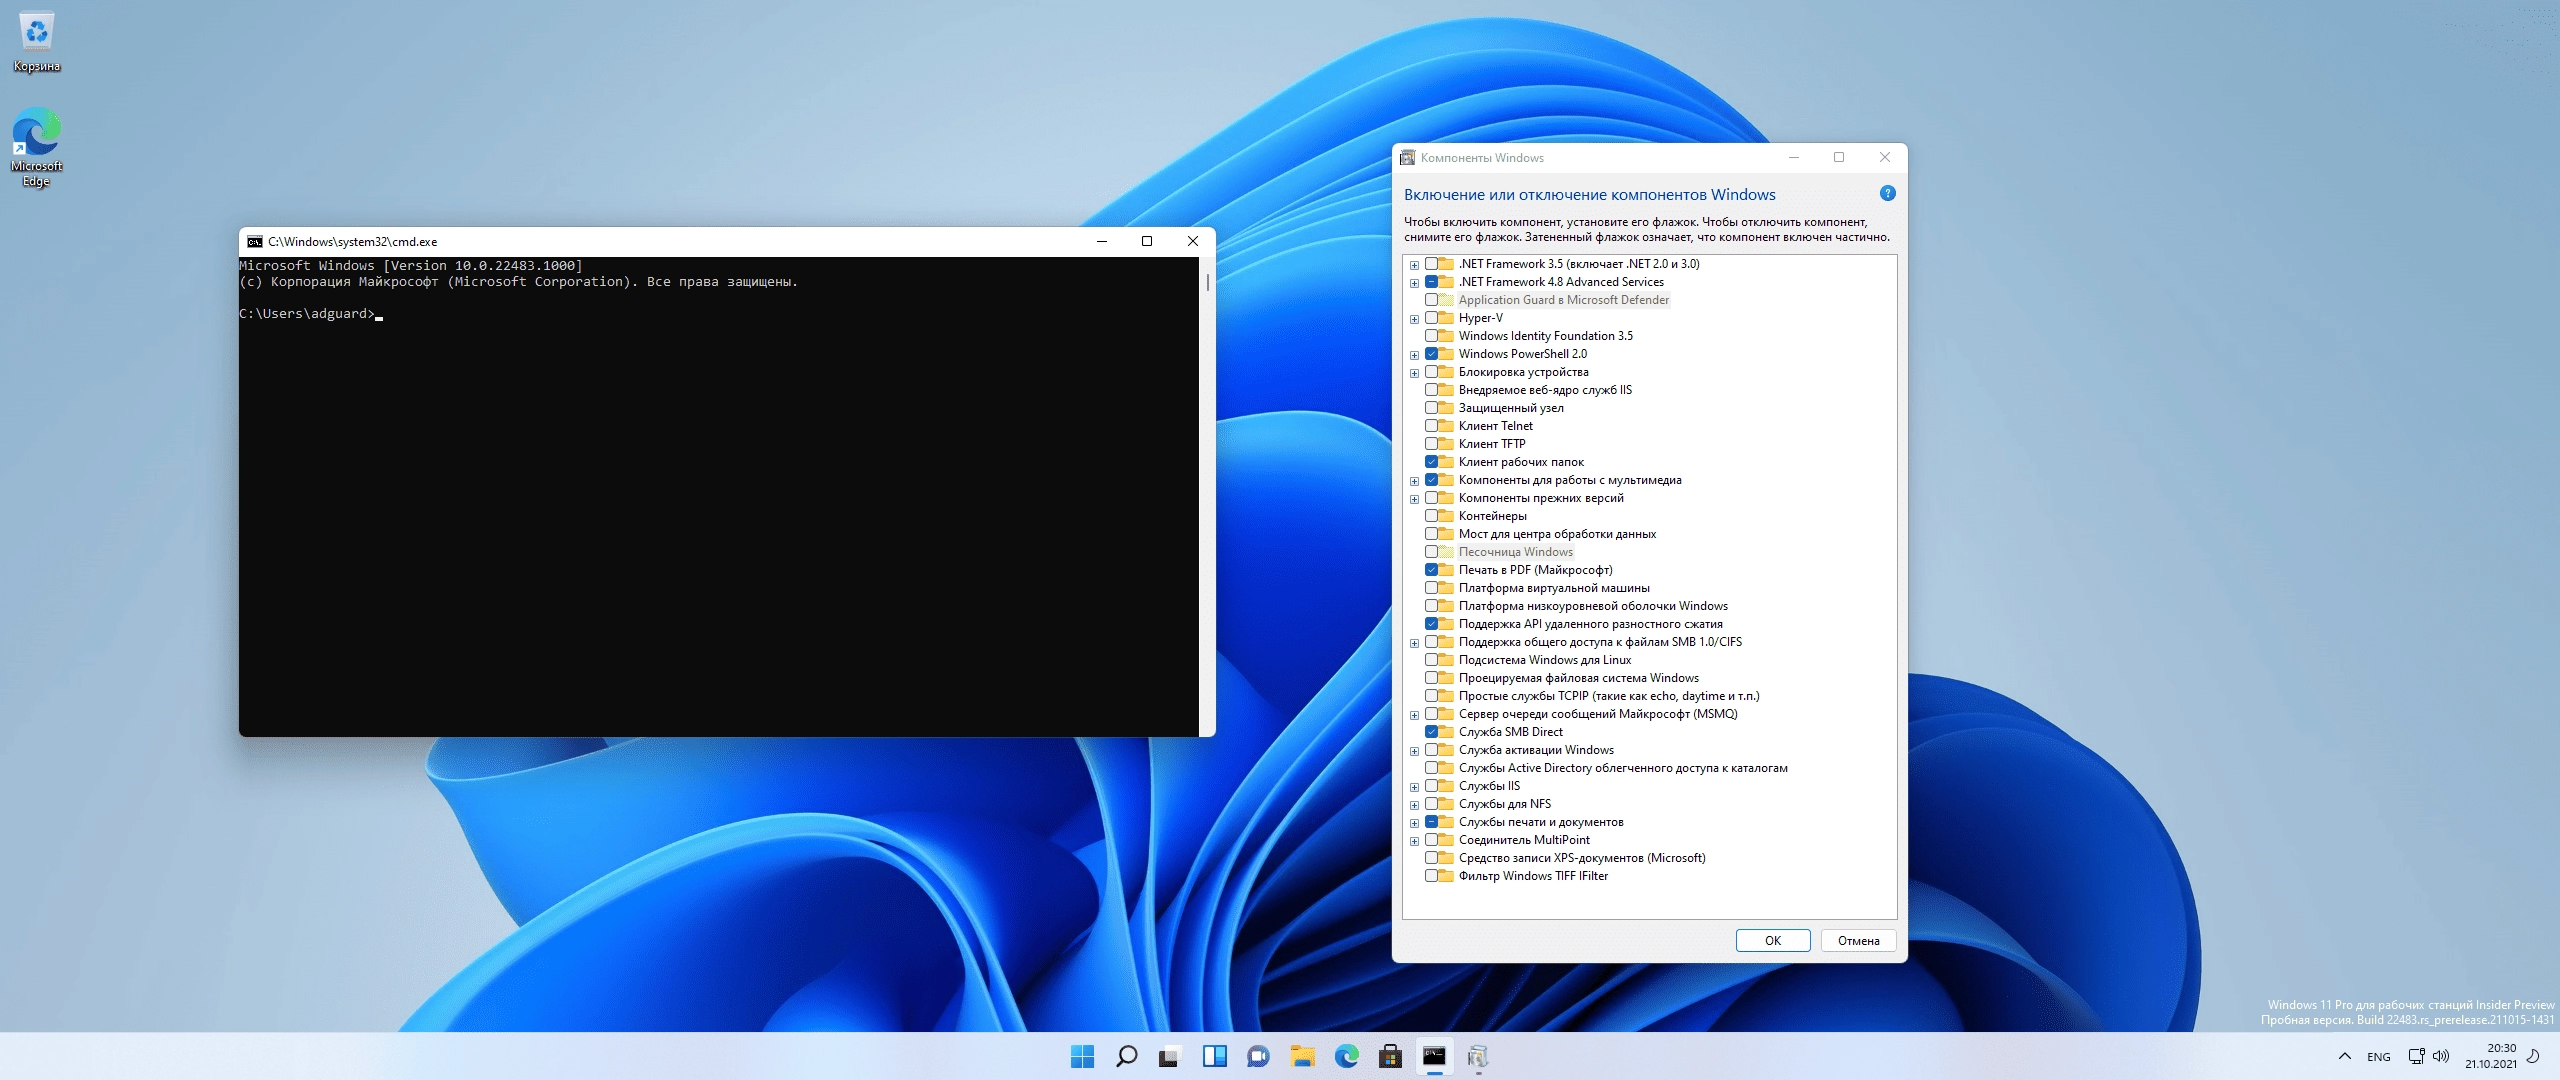
Task: Select Windows Identity Foundation 3.5 row
Action: [1545, 336]
